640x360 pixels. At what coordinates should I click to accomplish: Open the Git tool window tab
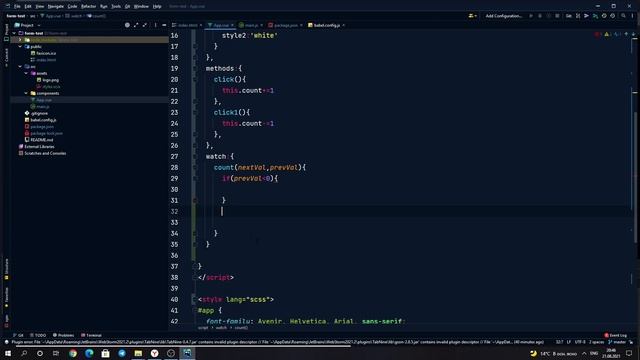point(18,335)
